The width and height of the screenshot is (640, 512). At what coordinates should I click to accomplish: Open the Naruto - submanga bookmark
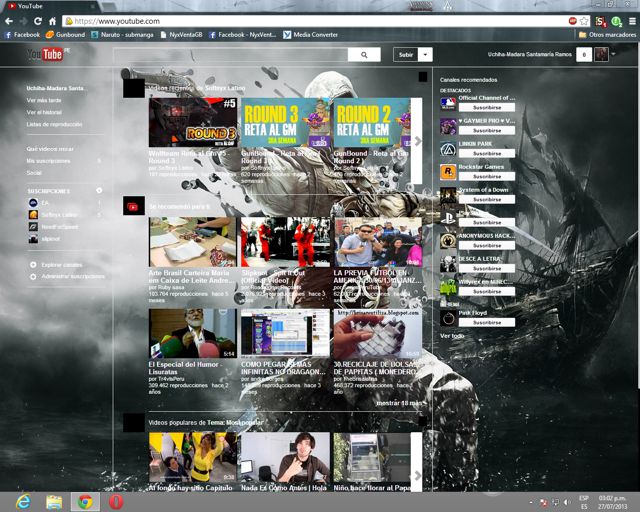[122, 35]
